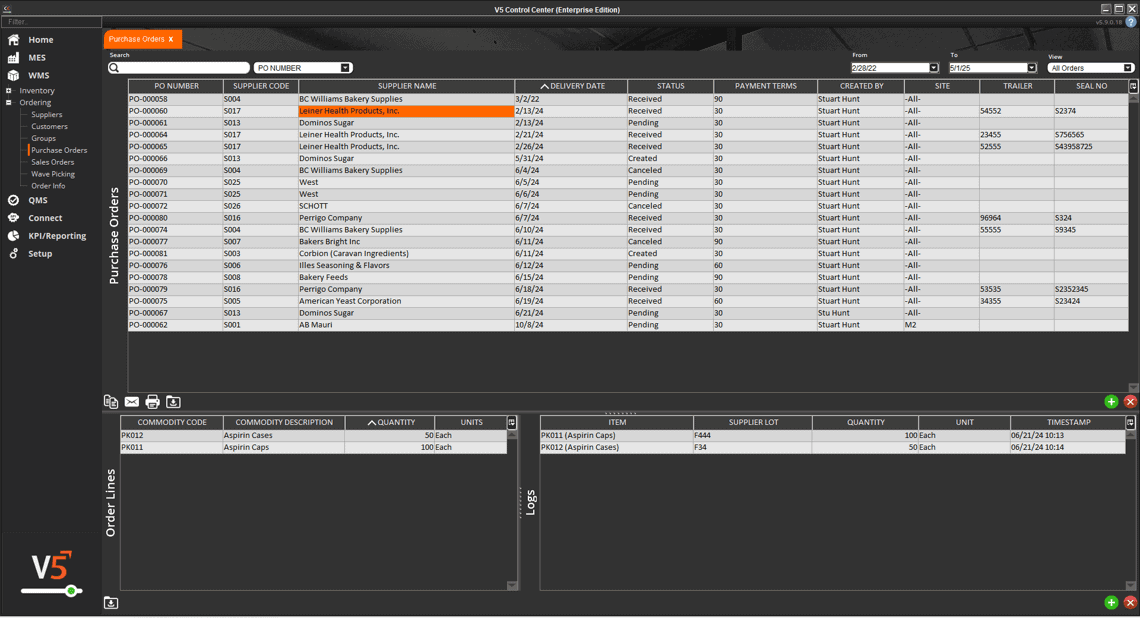This screenshot has width=1140, height=618.
Task: Open the QMS checkmark icon
Action: [x=13, y=200]
